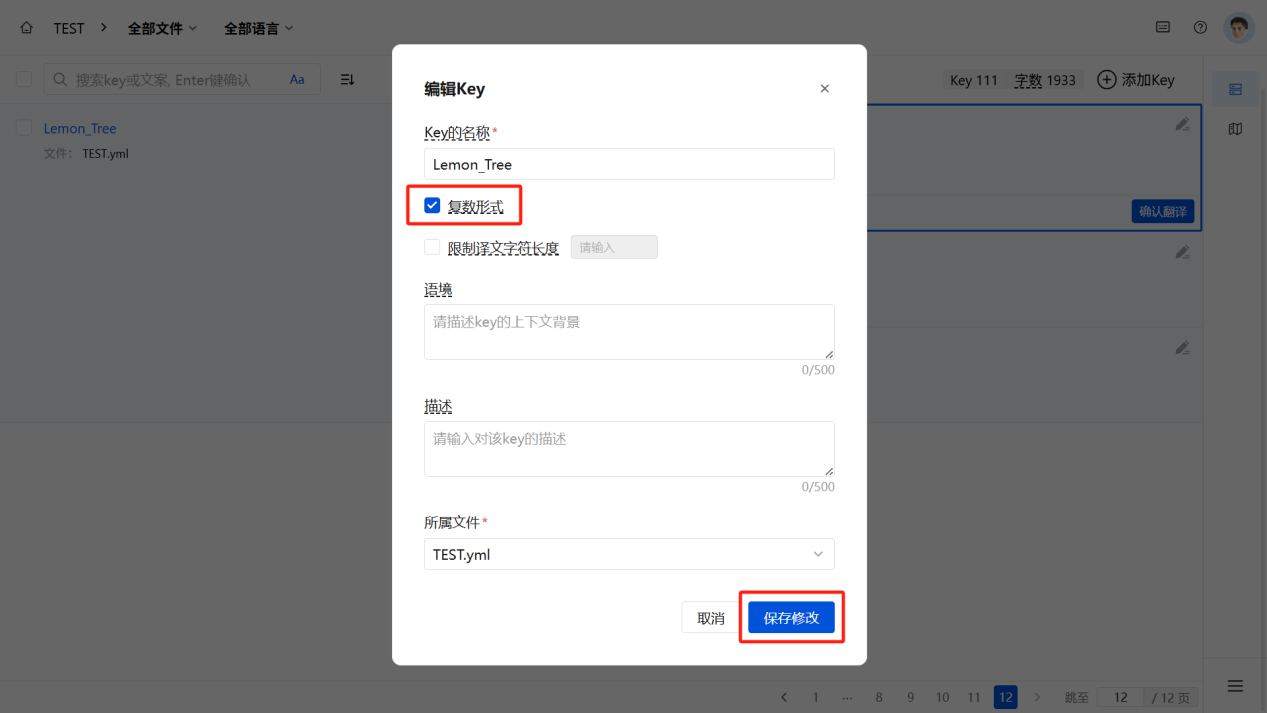Viewport: 1267px width, 713px height.
Task: Click the 描述 text area
Action: 629,449
